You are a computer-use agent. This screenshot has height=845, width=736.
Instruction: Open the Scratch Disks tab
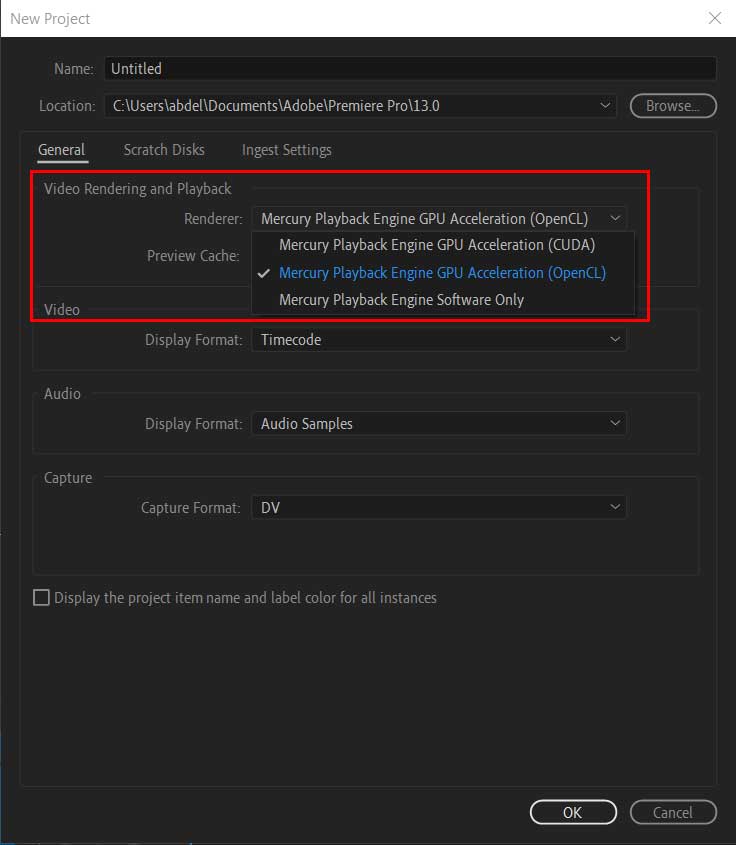pos(164,150)
